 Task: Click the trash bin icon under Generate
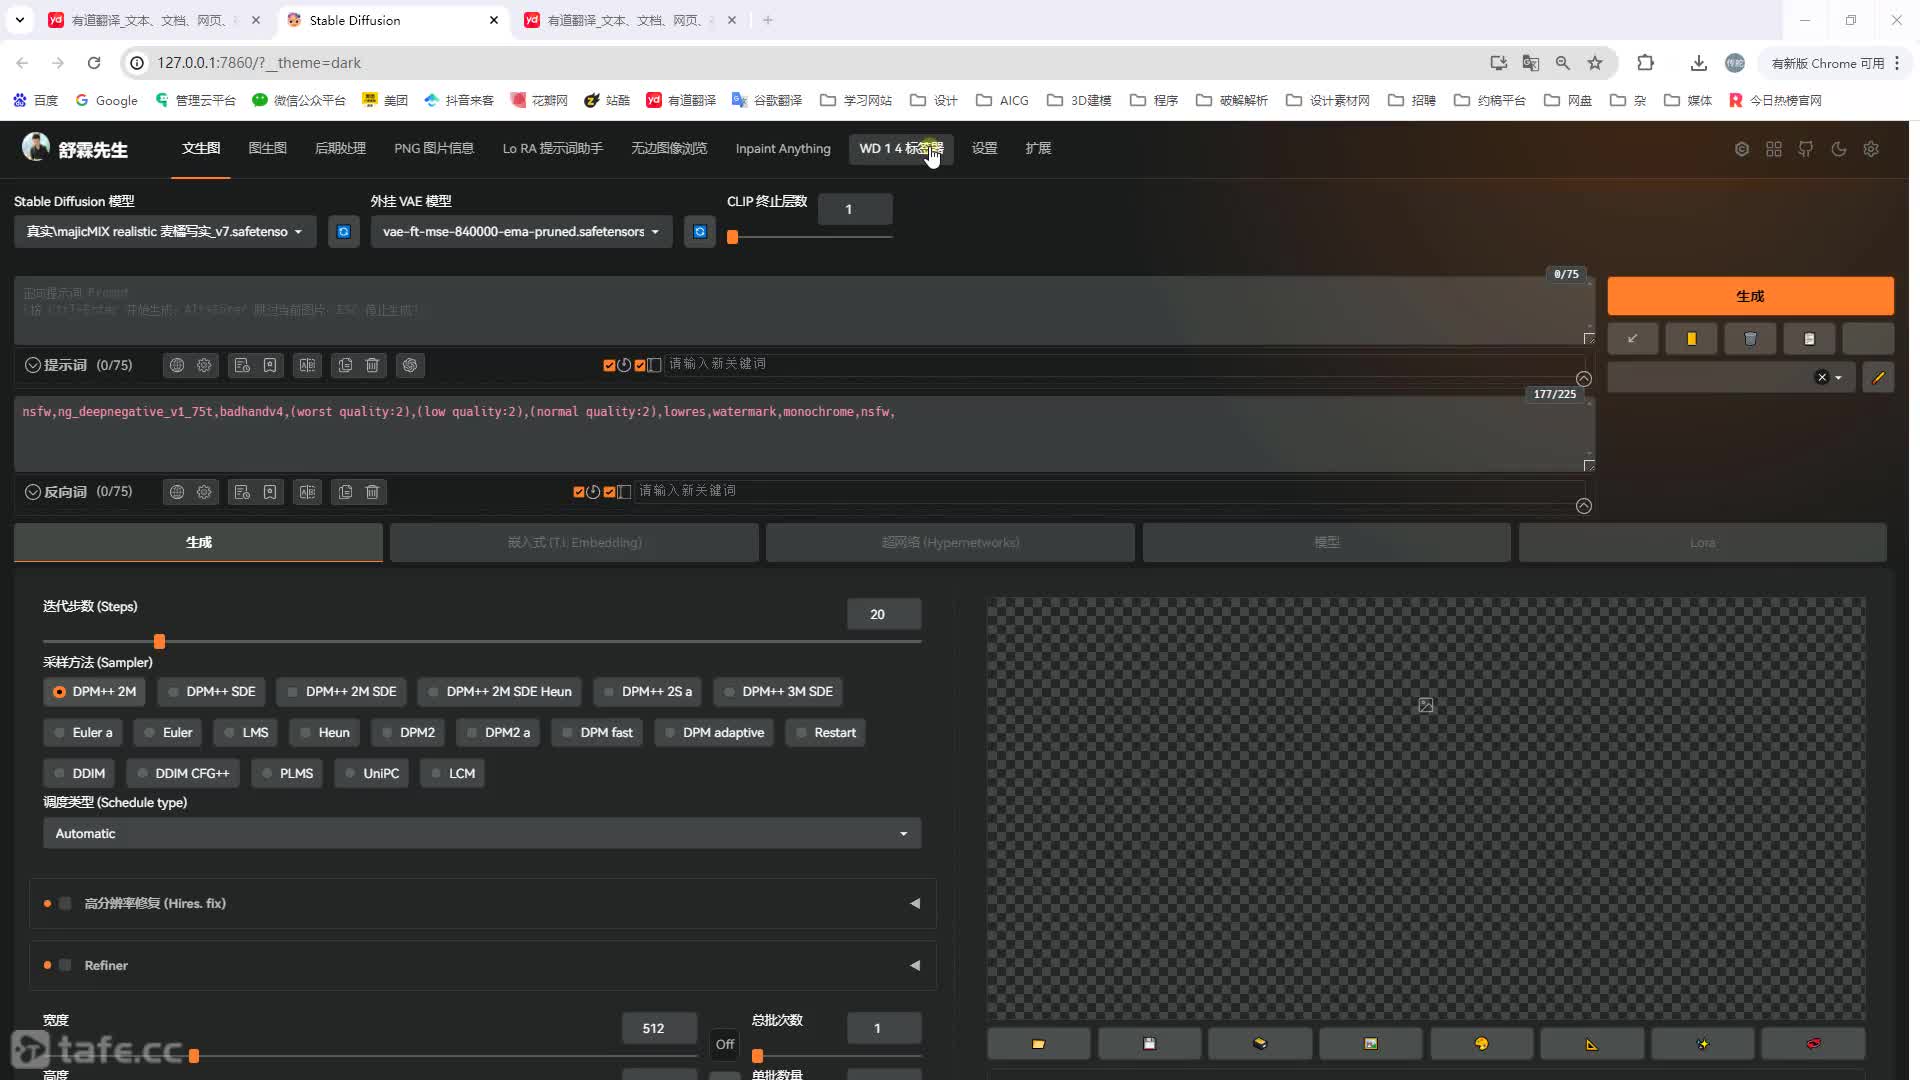(x=1750, y=339)
